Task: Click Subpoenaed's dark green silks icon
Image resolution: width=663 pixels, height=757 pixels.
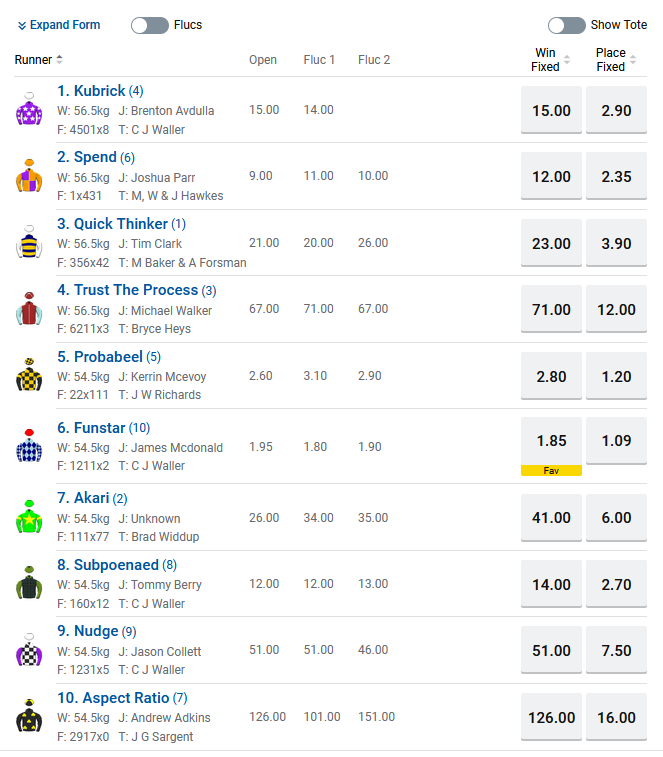Action: 28,584
